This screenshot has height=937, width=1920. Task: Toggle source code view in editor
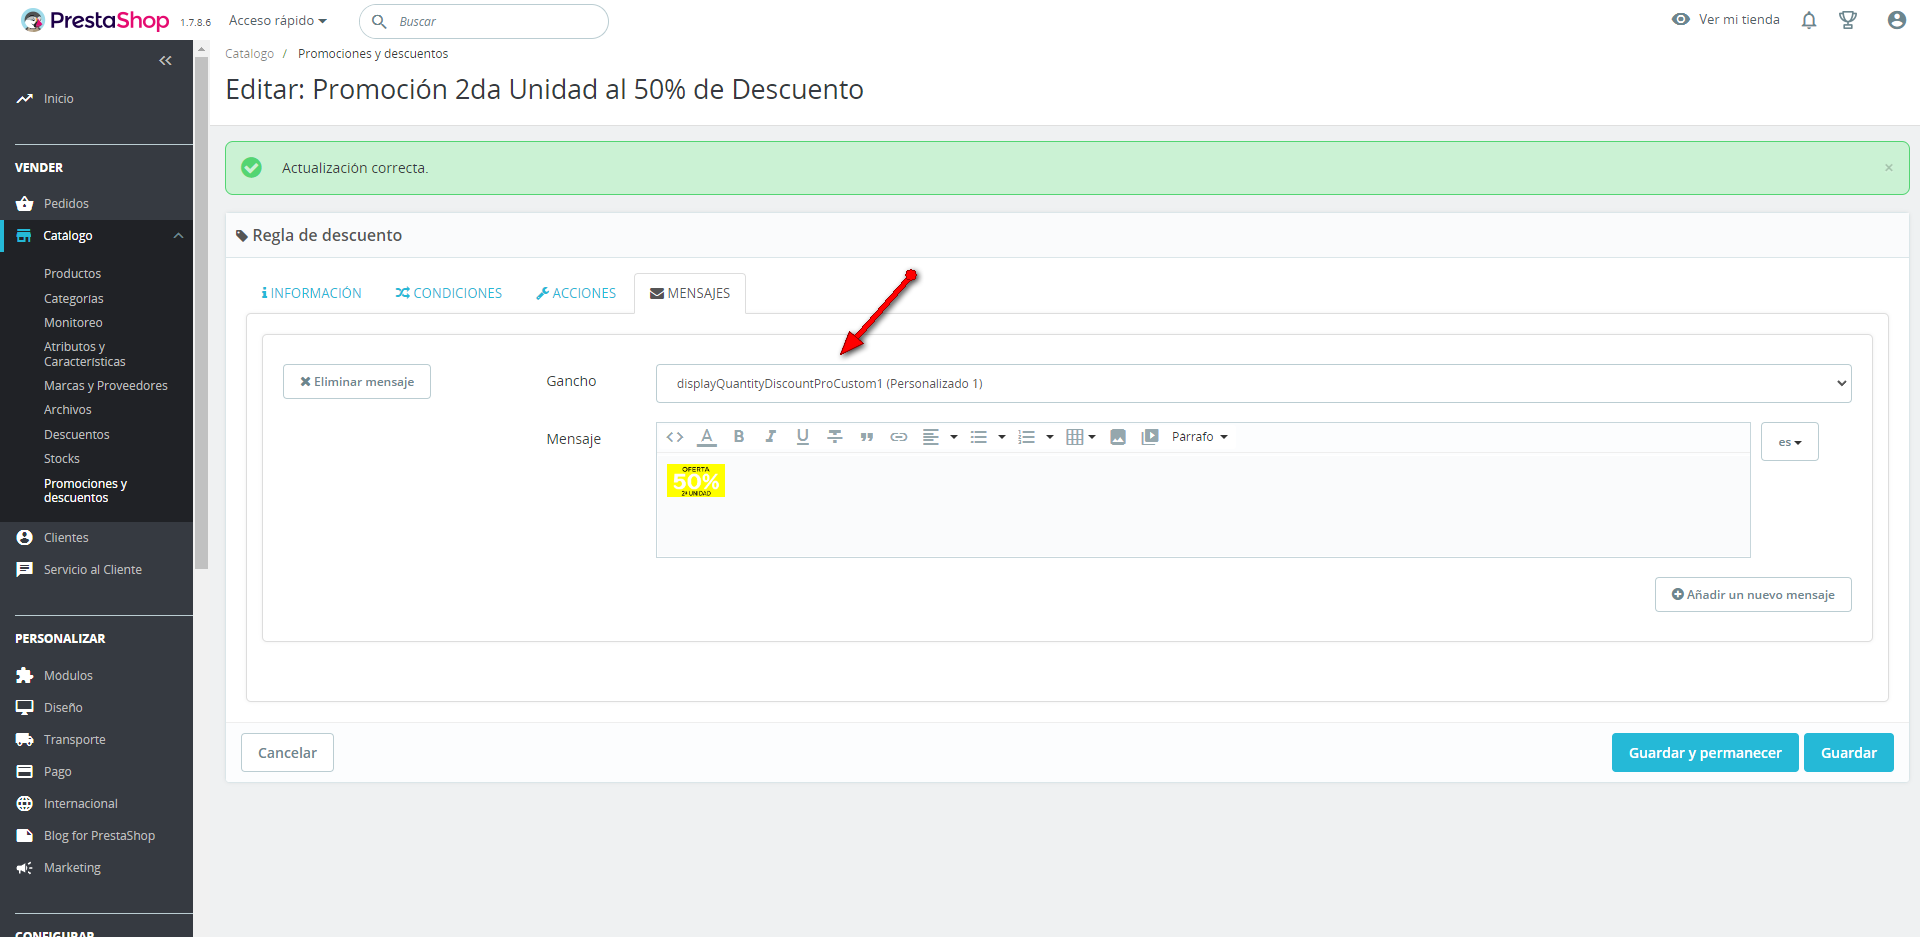pyautogui.click(x=675, y=437)
